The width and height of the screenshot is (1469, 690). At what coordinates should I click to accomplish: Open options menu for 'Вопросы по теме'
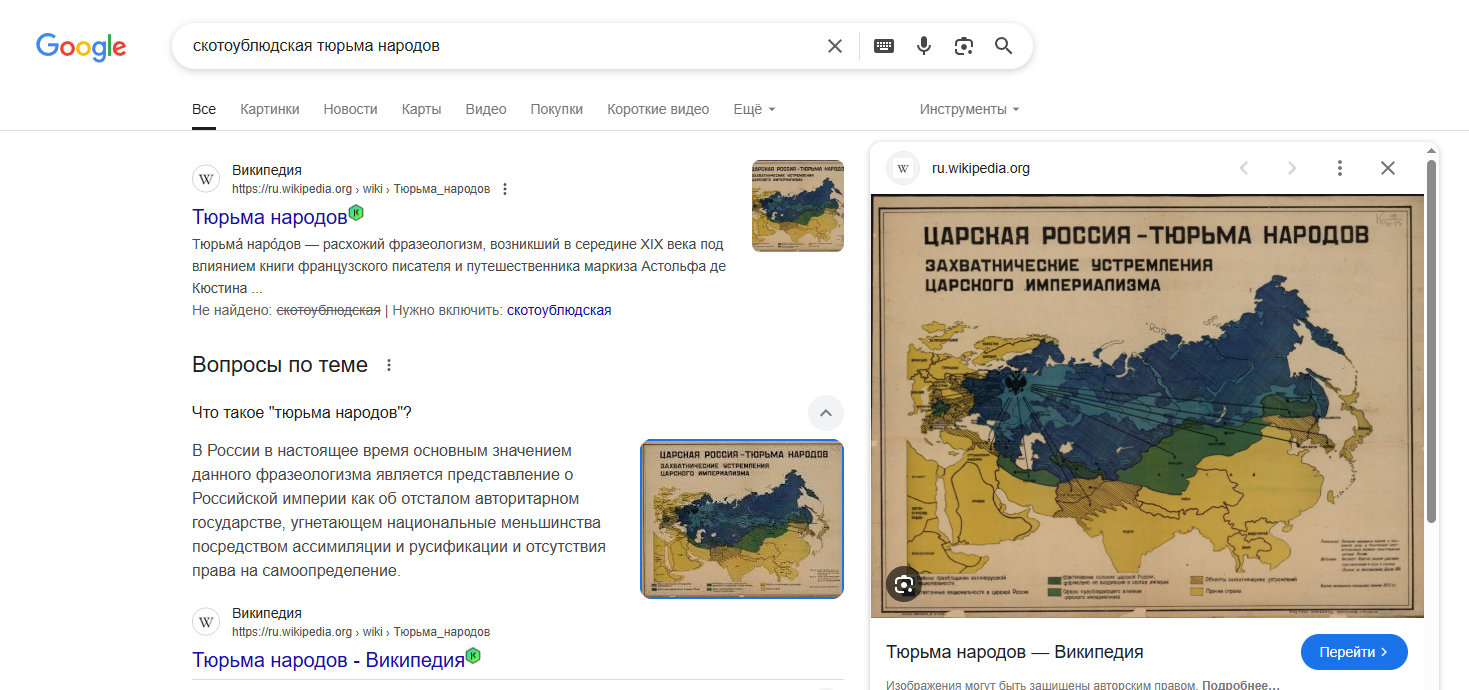[390, 365]
